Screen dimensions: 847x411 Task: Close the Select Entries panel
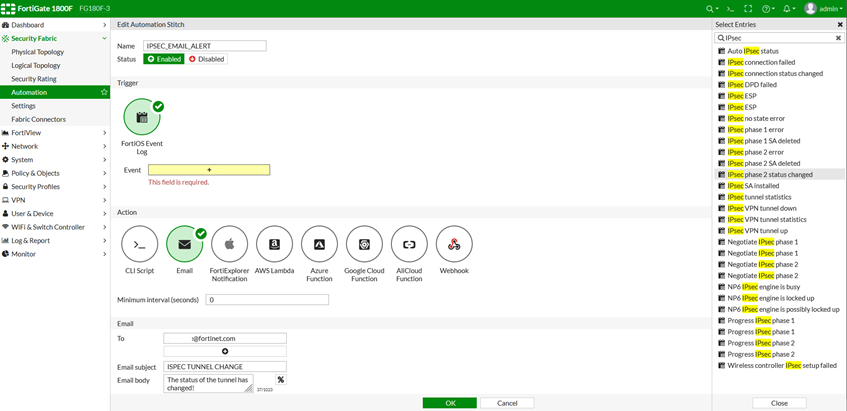[779, 403]
